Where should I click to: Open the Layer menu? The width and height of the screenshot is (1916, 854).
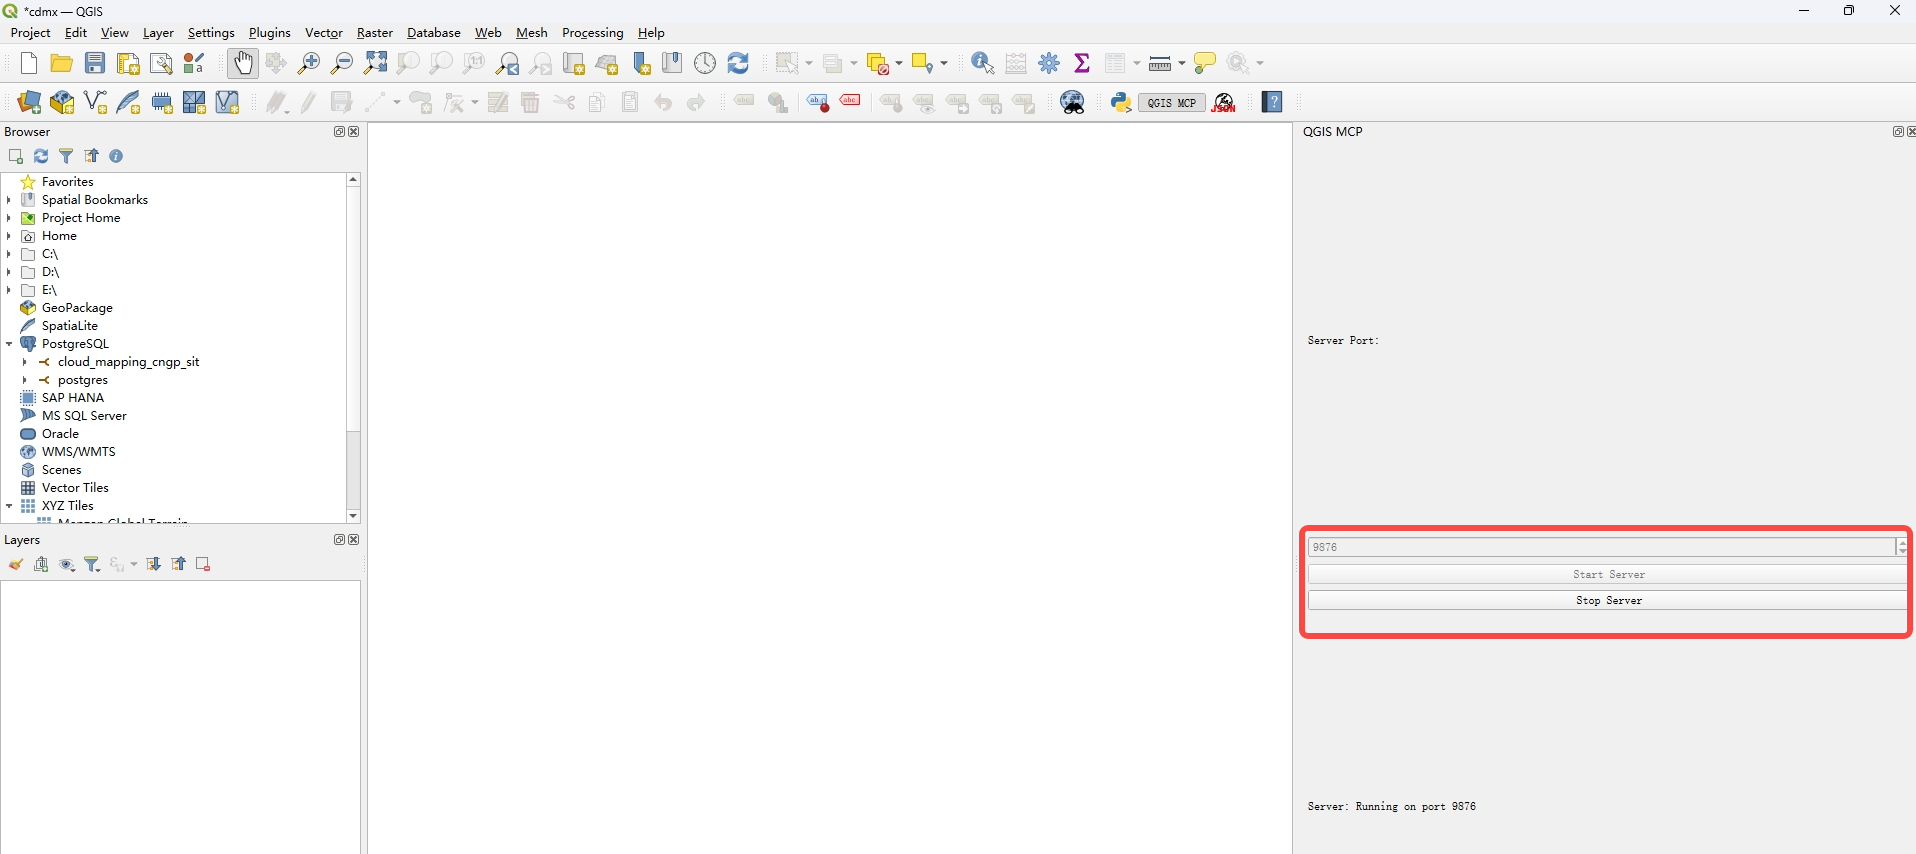tap(158, 33)
